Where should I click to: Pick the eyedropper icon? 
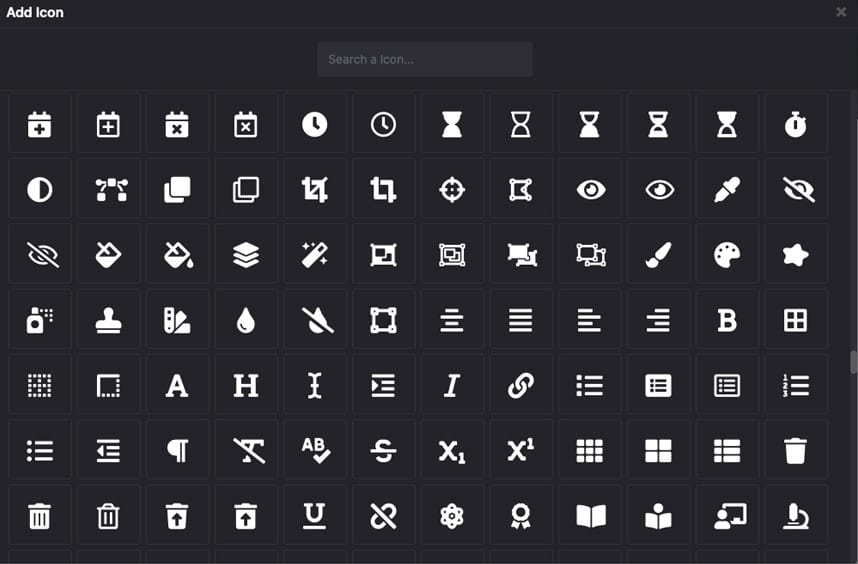coord(727,189)
